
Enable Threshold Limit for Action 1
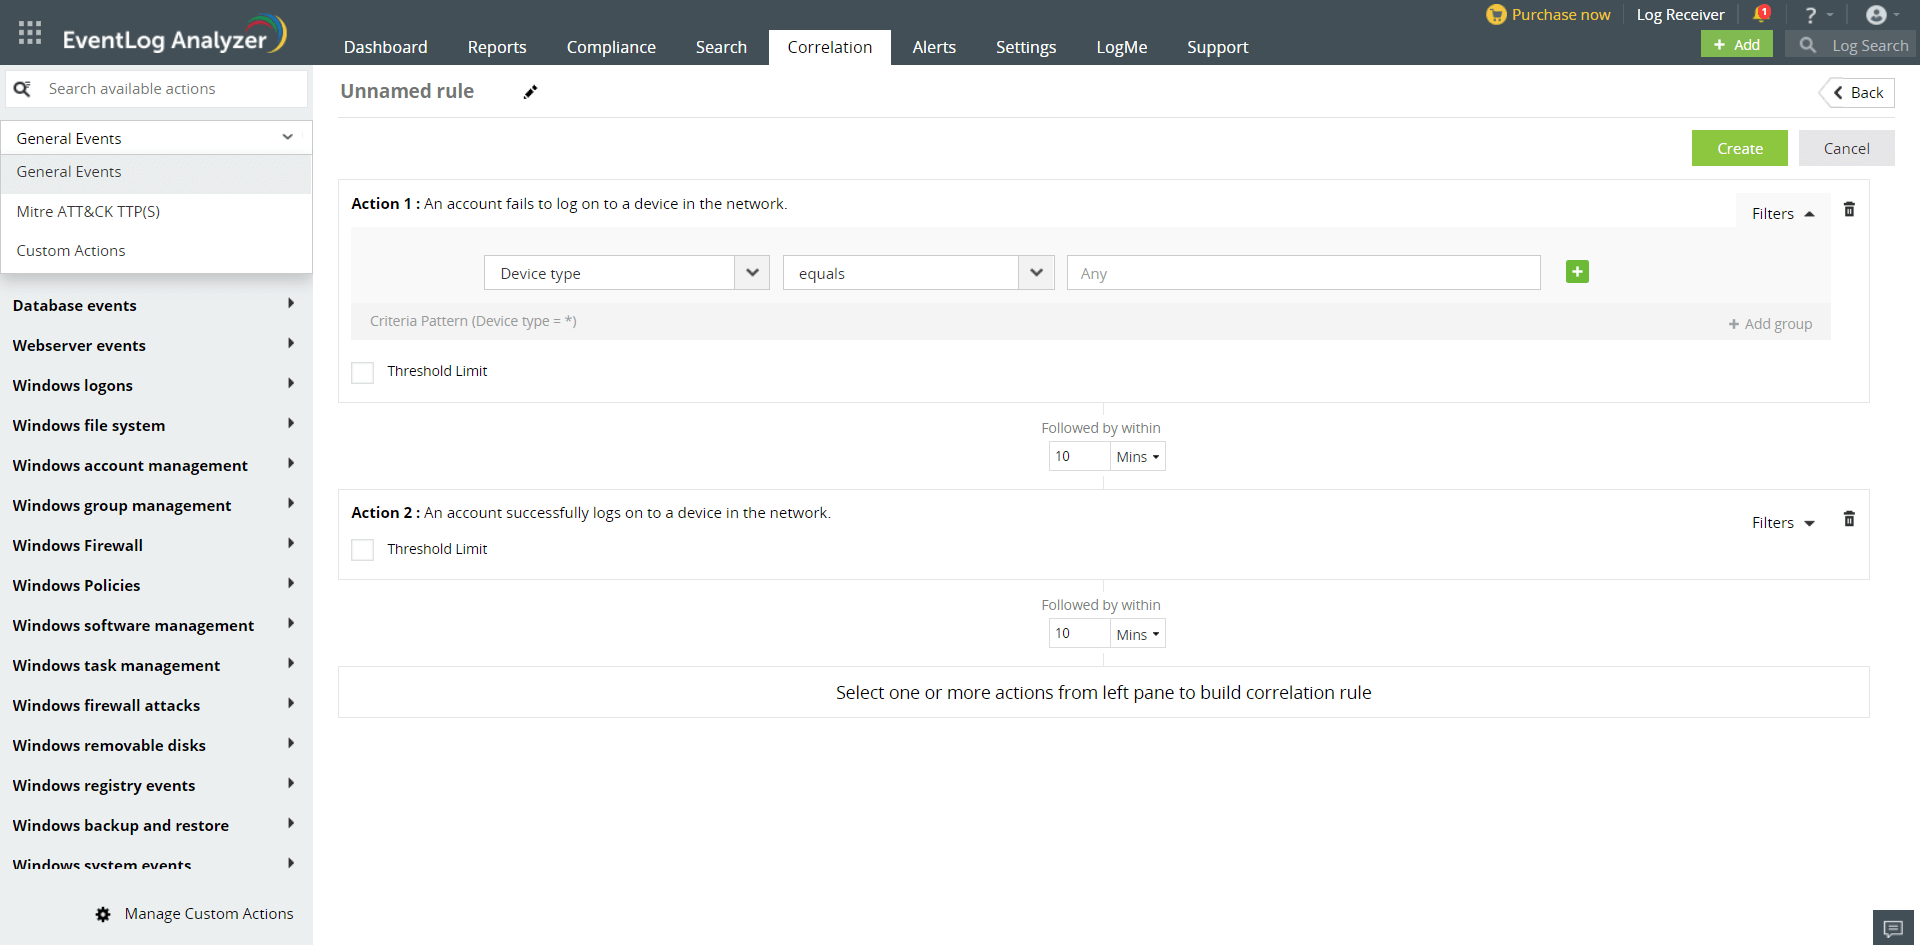363,372
